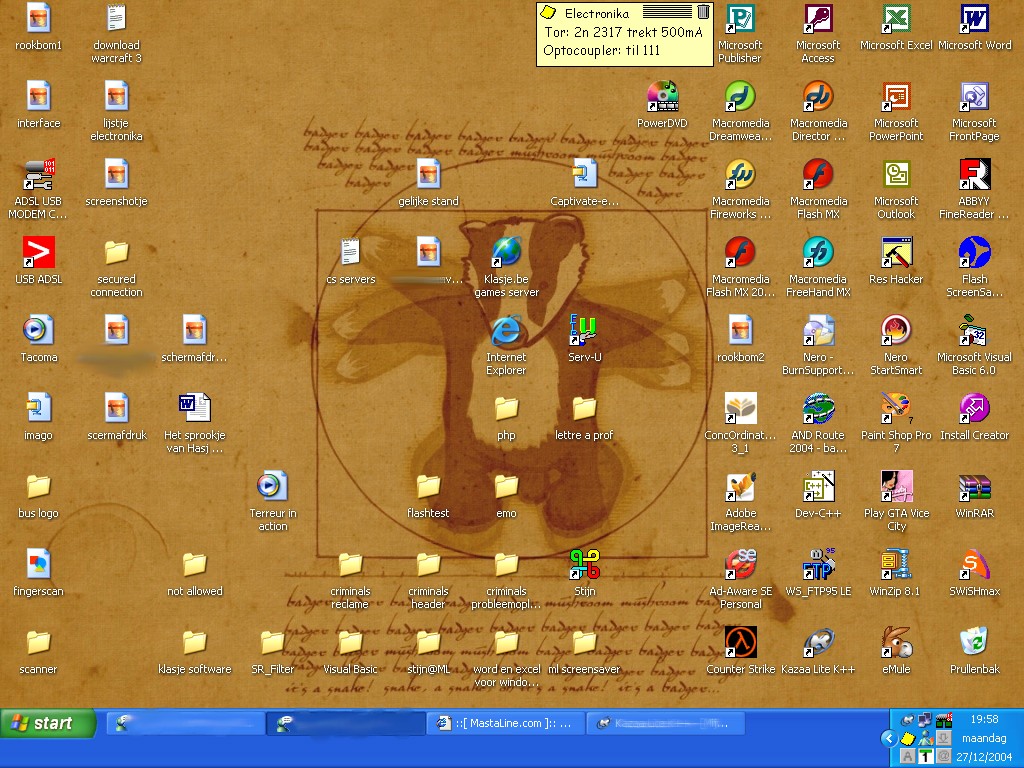This screenshot has width=1024, height=768.
Task: Open Kazaa Lite K++ shortcut
Action: [819, 644]
